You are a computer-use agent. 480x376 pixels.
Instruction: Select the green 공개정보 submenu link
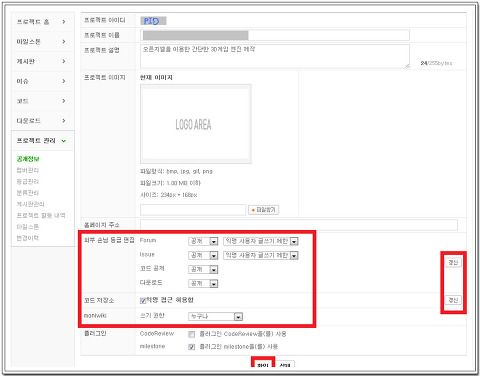pyautogui.click(x=28, y=159)
